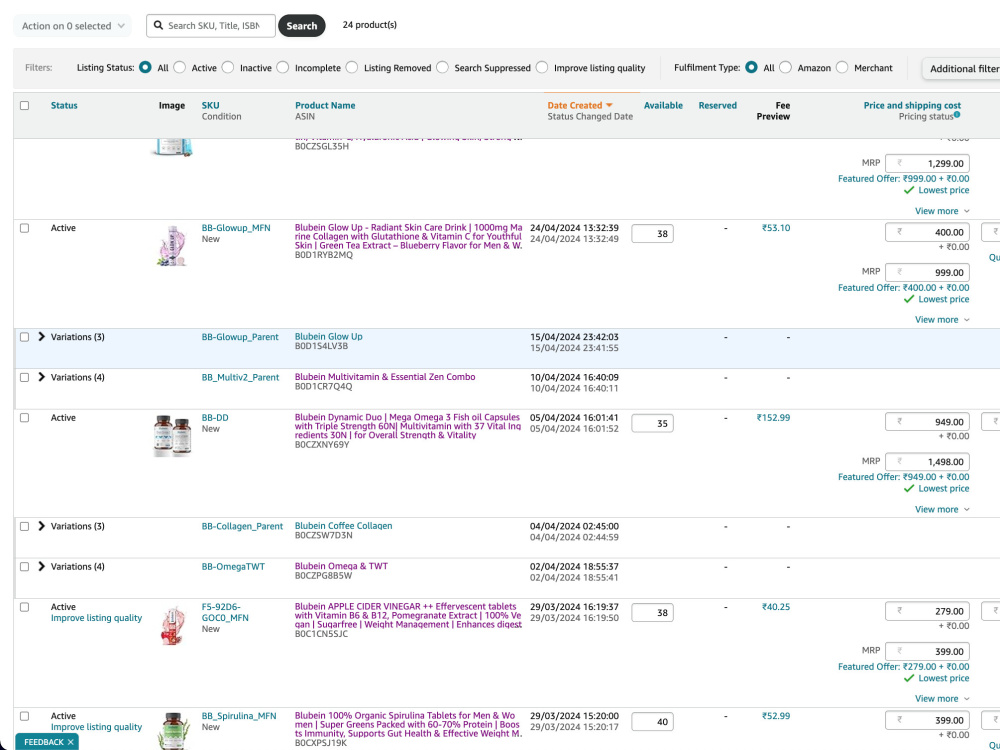The width and height of the screenshot is (1000, 750).
Task: Tick checkbox for BB-DD row
Action: [24, 418]
